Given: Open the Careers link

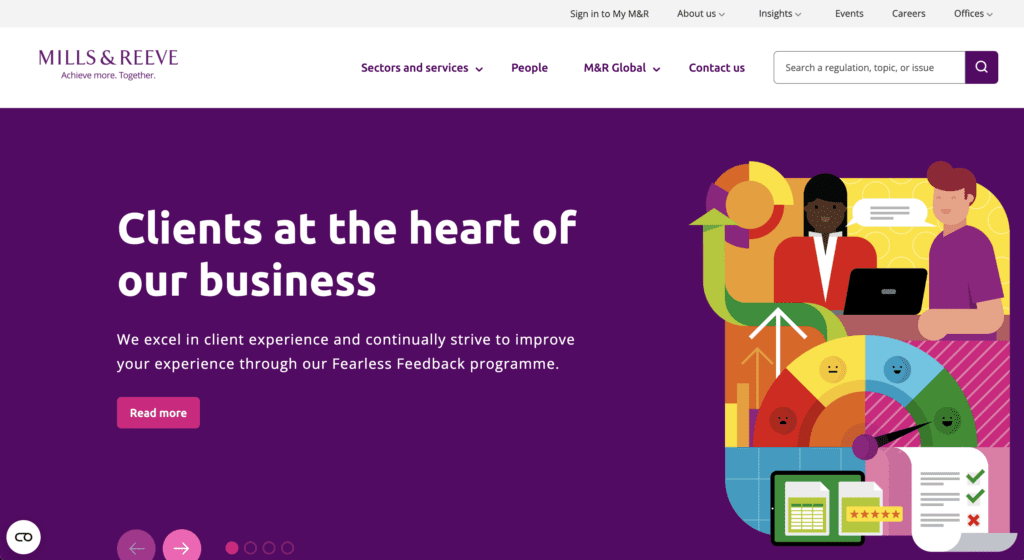Looking at the screenshot, I should coord(908,14).
